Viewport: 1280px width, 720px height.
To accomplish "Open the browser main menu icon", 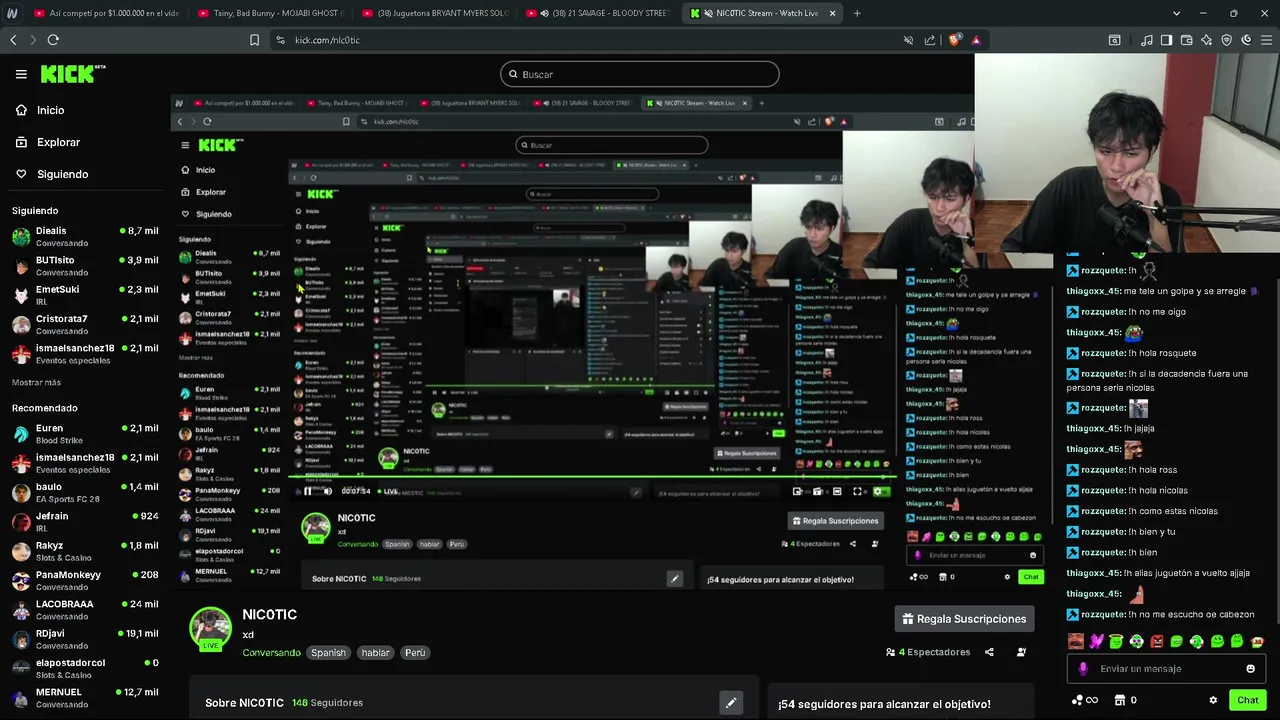I will (1266, 40).
